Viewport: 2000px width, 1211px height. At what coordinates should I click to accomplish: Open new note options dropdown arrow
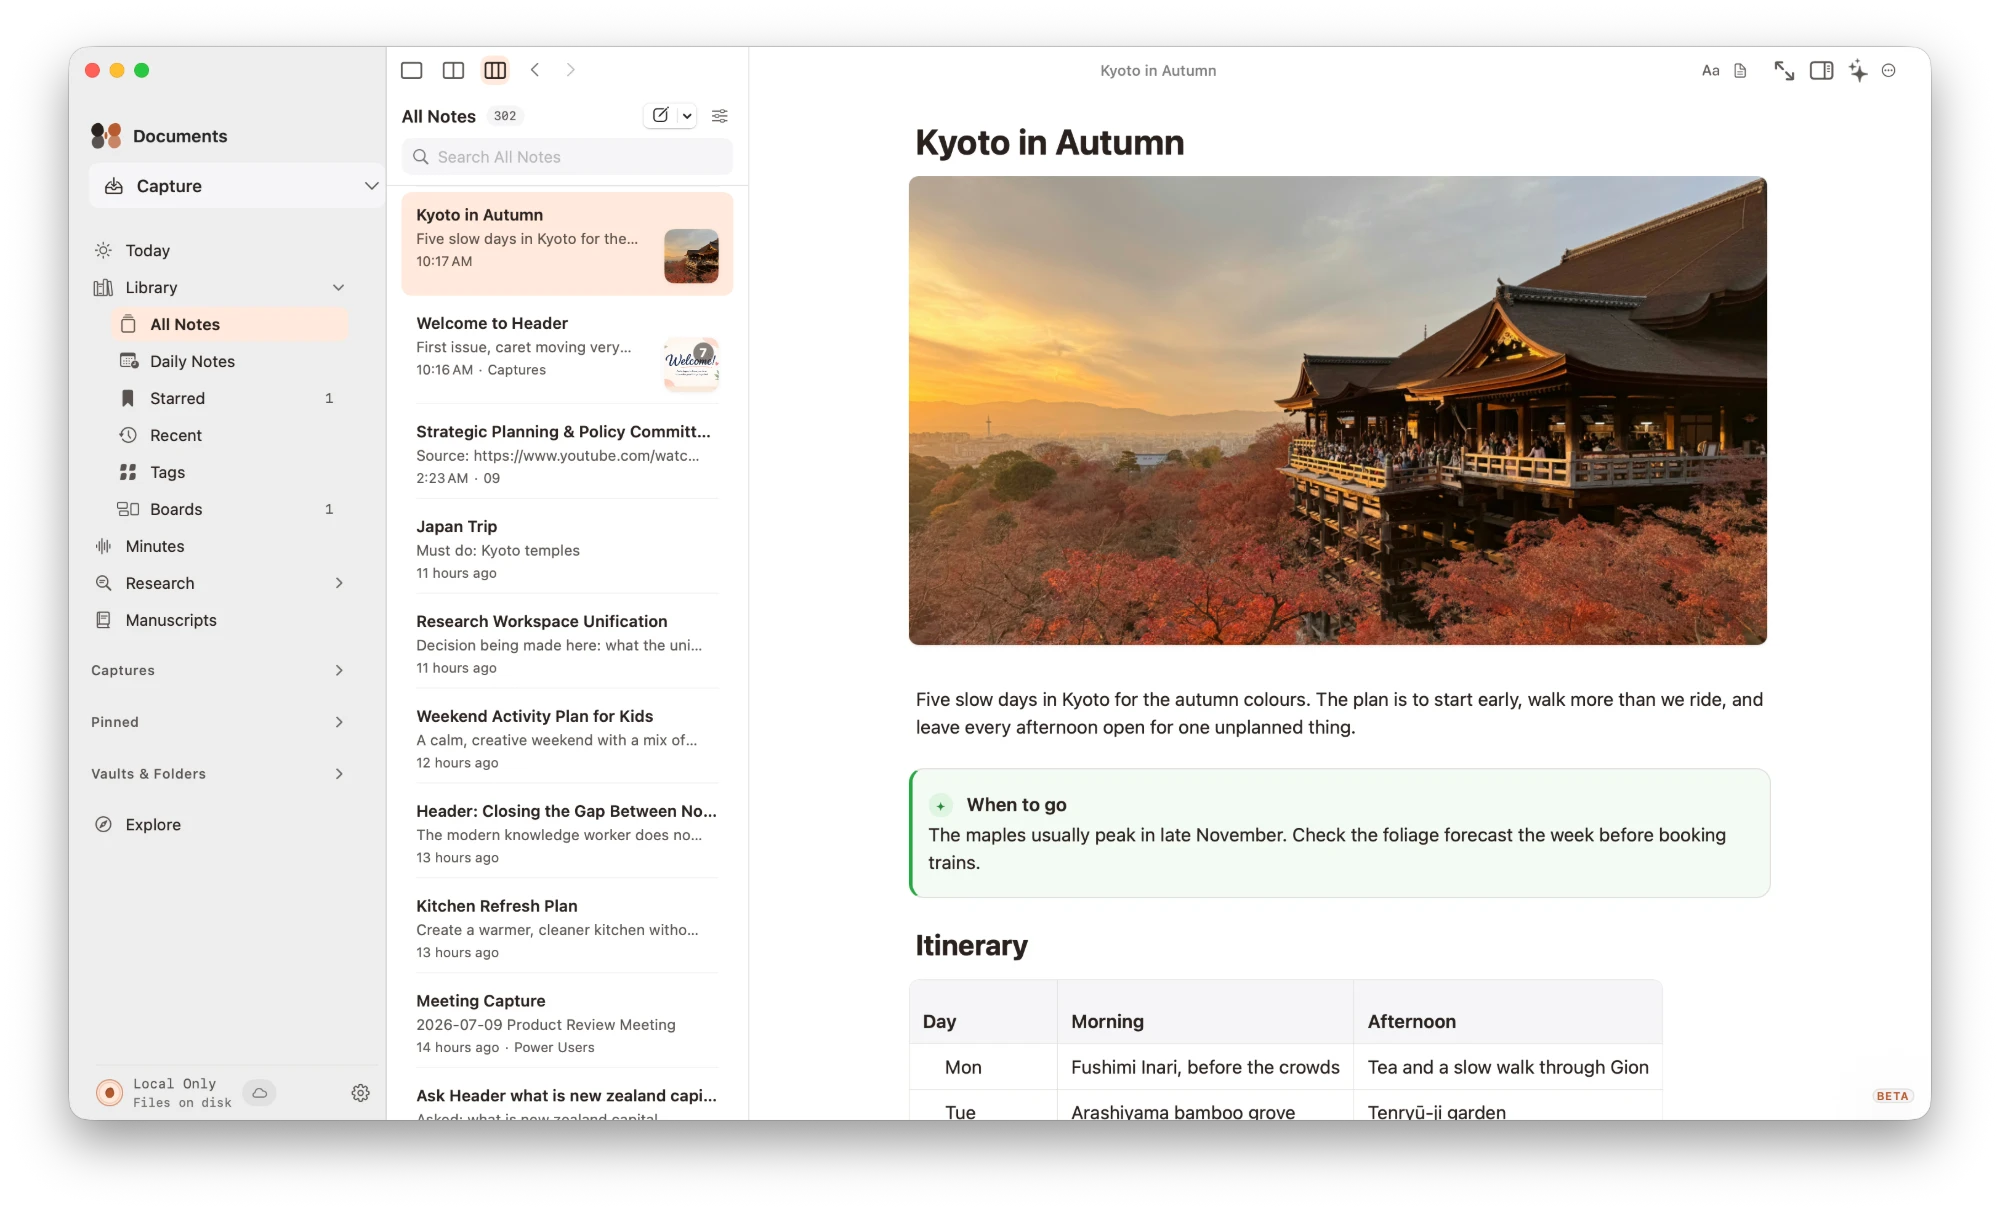coord(687,116)
